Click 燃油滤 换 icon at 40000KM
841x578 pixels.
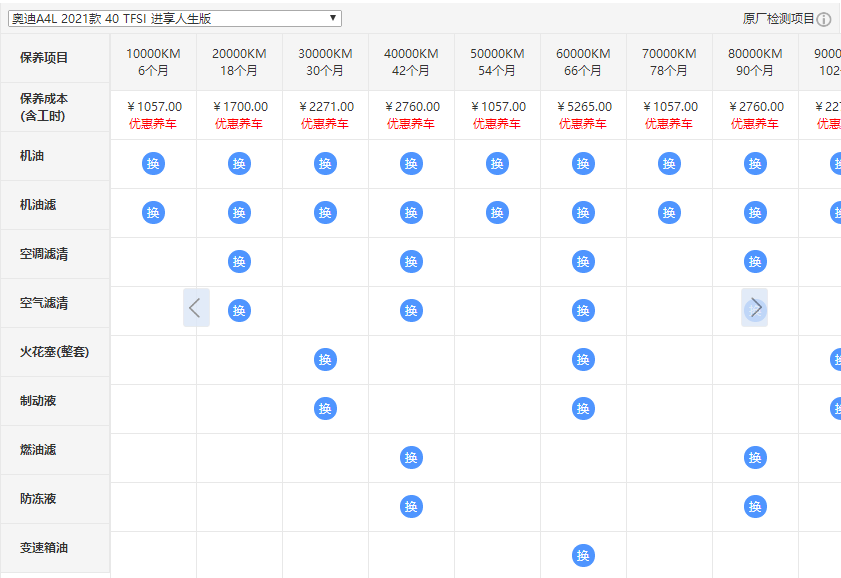coord(411,457)
